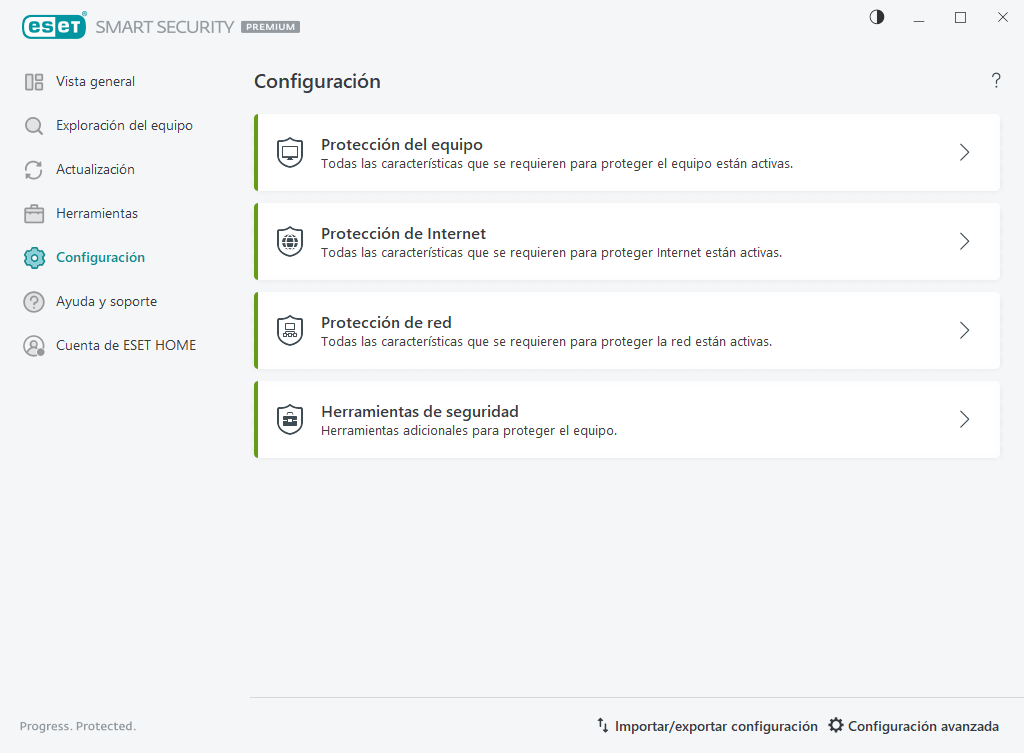Image resolution: width=1024 pixels, height=753 pixels.
Task: Select Configuración in the sidebar menu
Action: [x=100, y=258]
